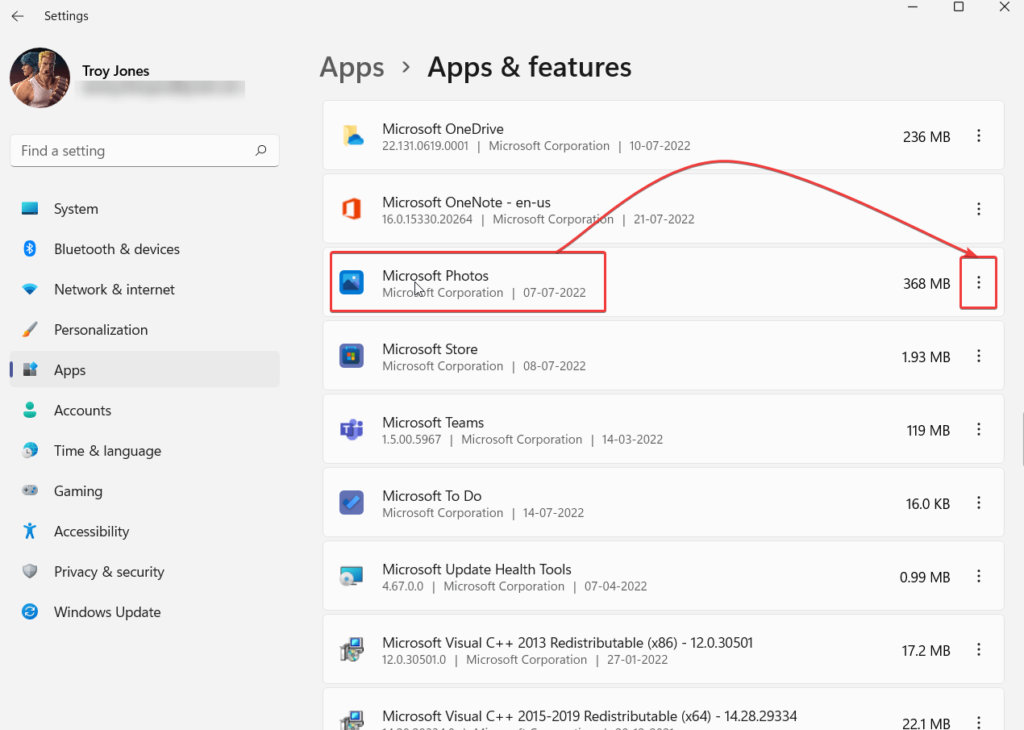Screen dimensions: 1024x730
Task: Click the Microsoft OneNote Office icon
Action: 351,209
